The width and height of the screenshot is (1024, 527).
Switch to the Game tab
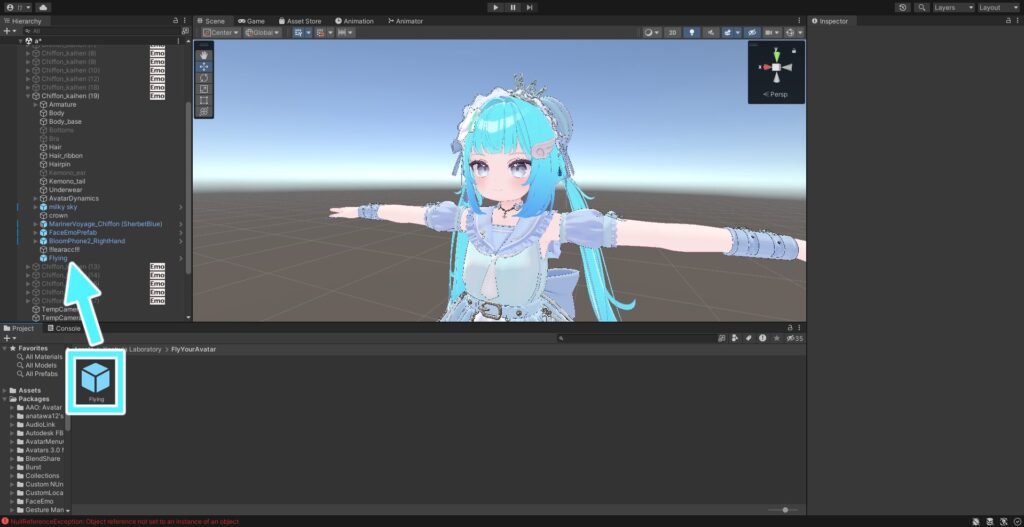coord(251,20)
